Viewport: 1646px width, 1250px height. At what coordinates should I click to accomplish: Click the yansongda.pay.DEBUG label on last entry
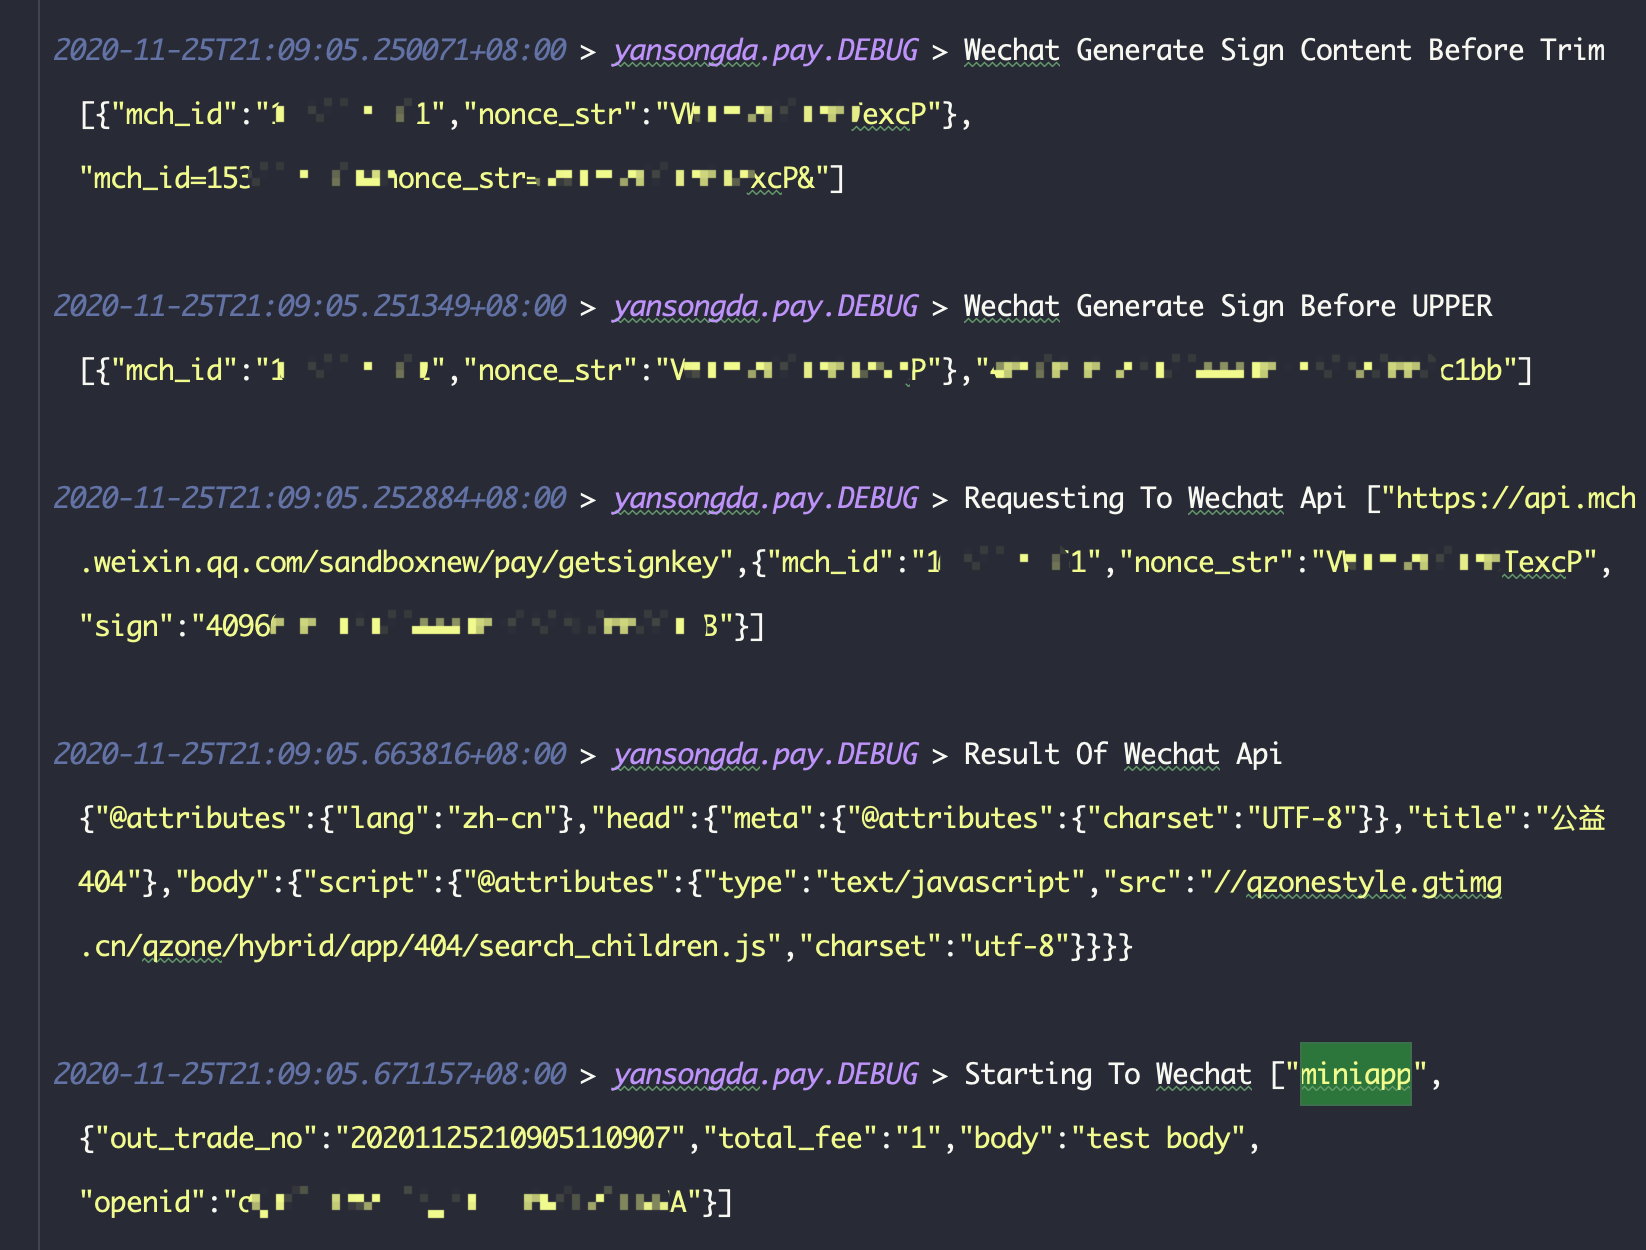point(766,1074)
